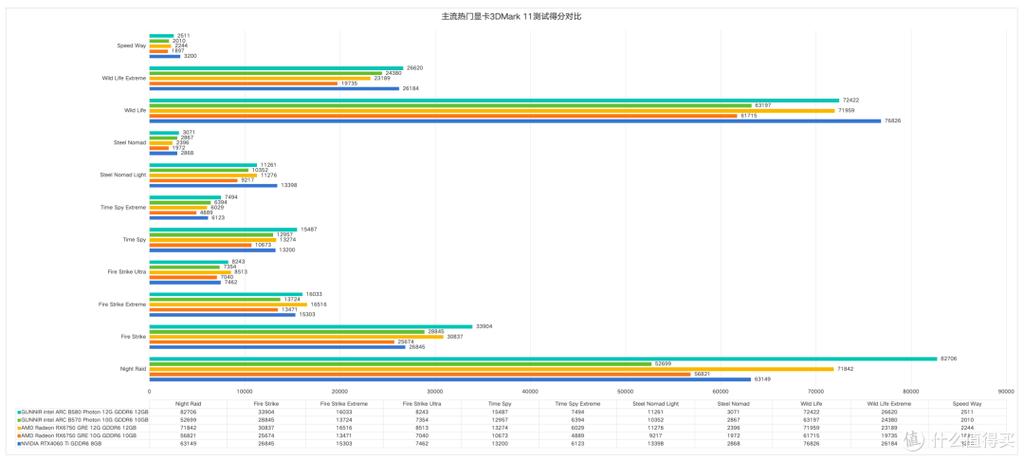The width and height of the screenshot is (1024, 461).
Task: Click the orange RX6750 GRE 10G legend swatch
Action: 20,435
